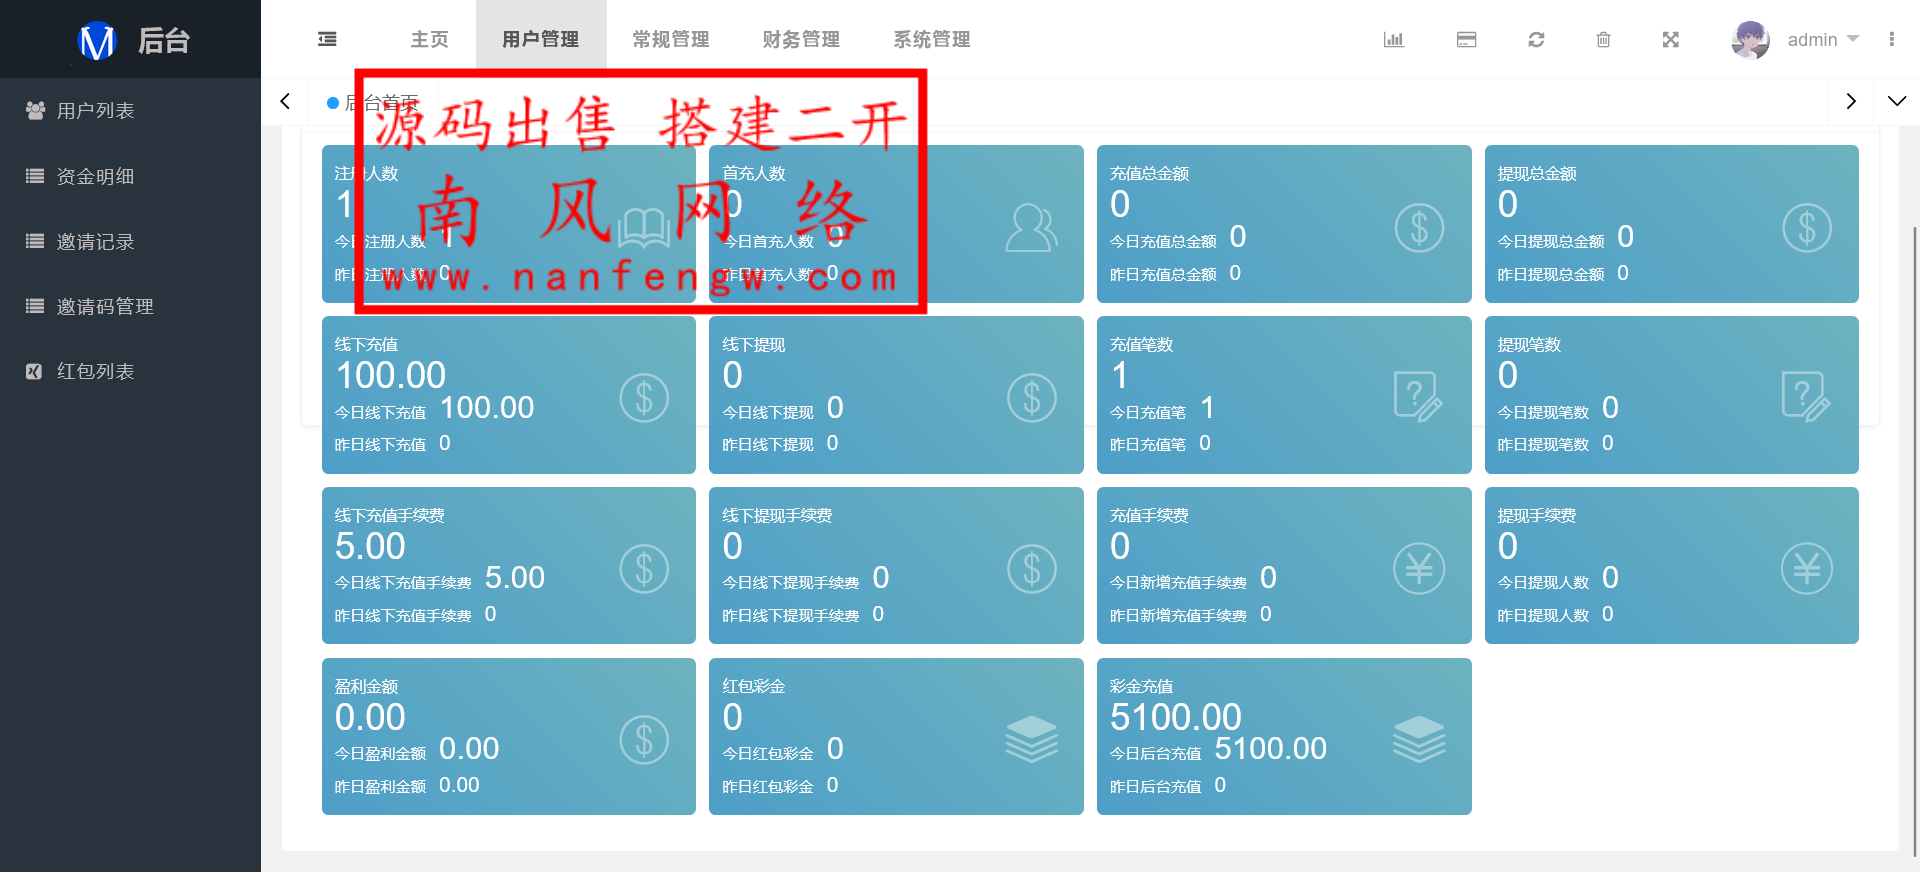Open the 财务管理 top menu
The image size is (1920, 872).
tap(801, 39)
